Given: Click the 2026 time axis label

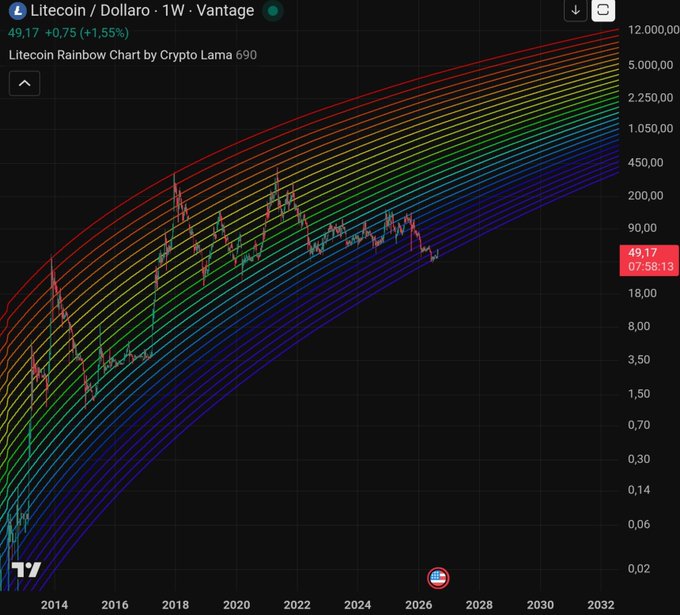Looking at the screenshot, I should 418,605.
